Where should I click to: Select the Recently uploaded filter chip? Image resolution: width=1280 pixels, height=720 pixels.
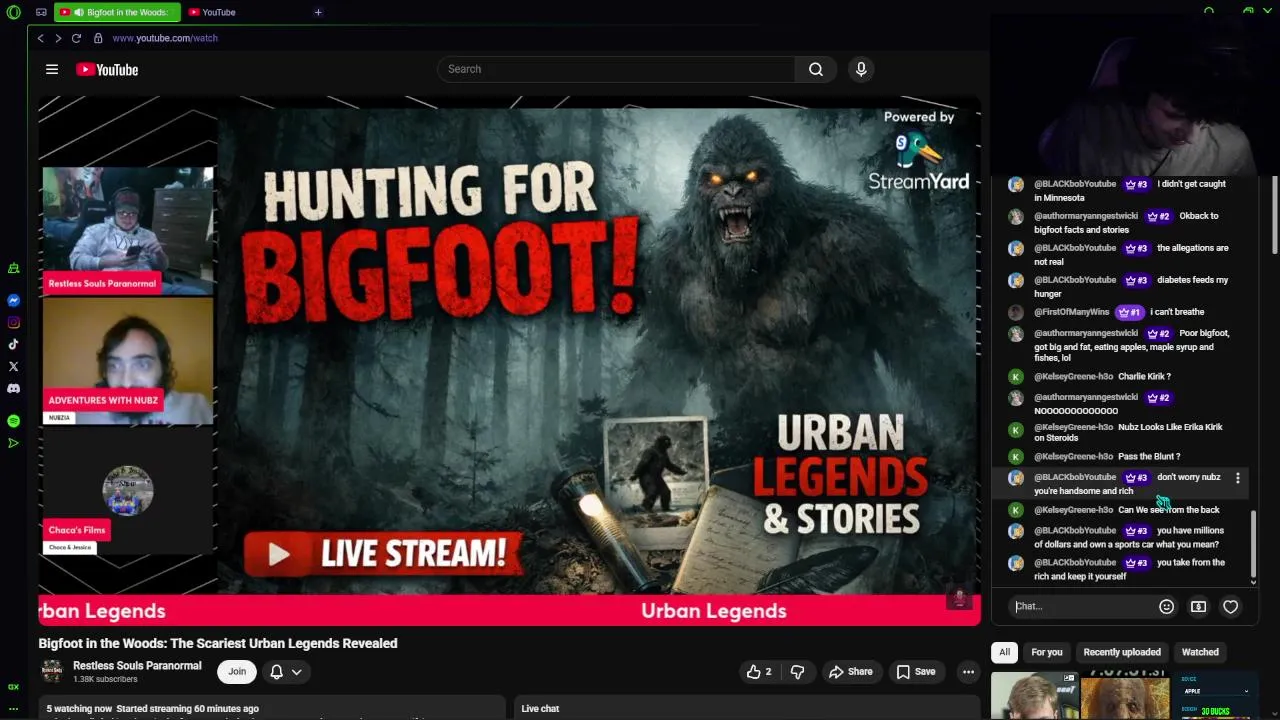1122,652
